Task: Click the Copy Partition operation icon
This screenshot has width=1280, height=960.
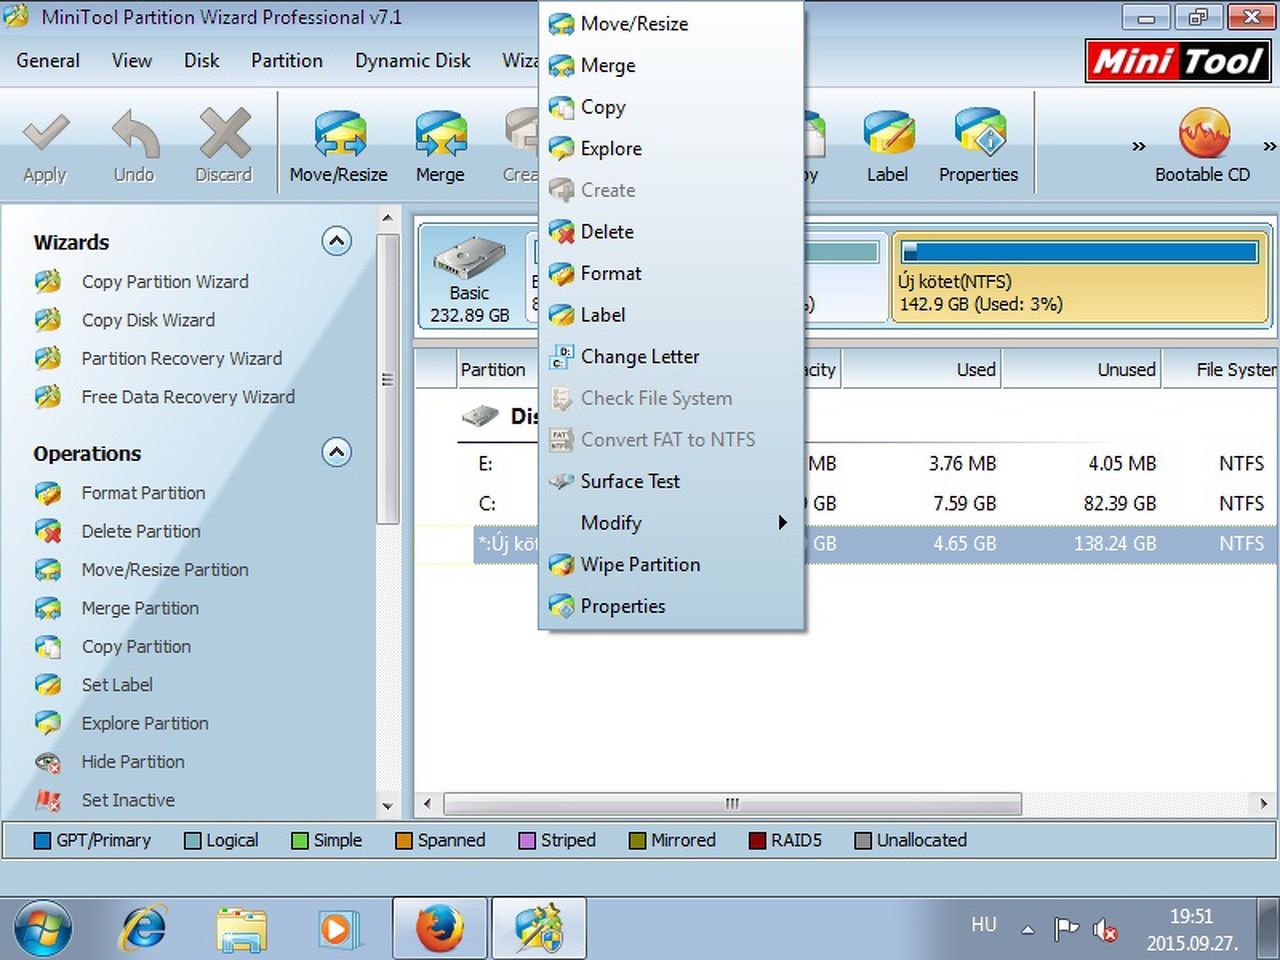Action: point(48,647)
